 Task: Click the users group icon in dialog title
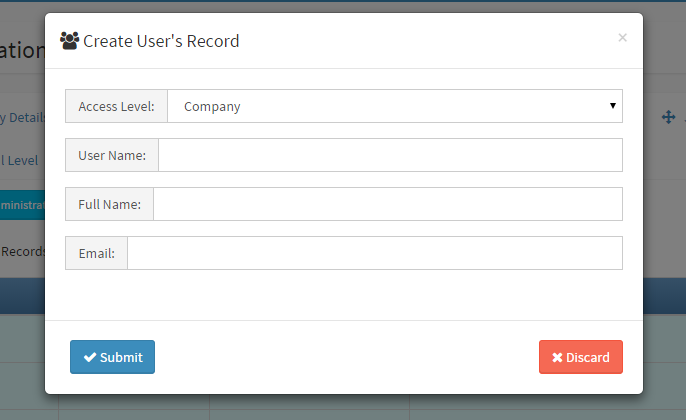coord(69,41)
